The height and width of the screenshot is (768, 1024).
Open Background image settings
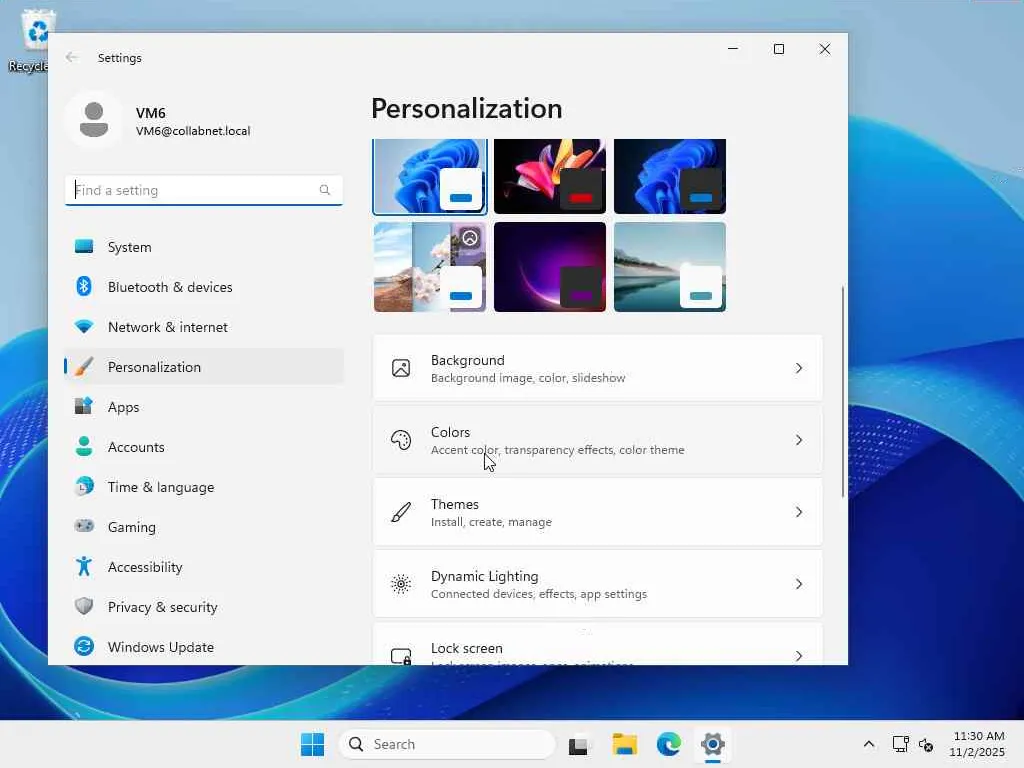pos(598,368)
